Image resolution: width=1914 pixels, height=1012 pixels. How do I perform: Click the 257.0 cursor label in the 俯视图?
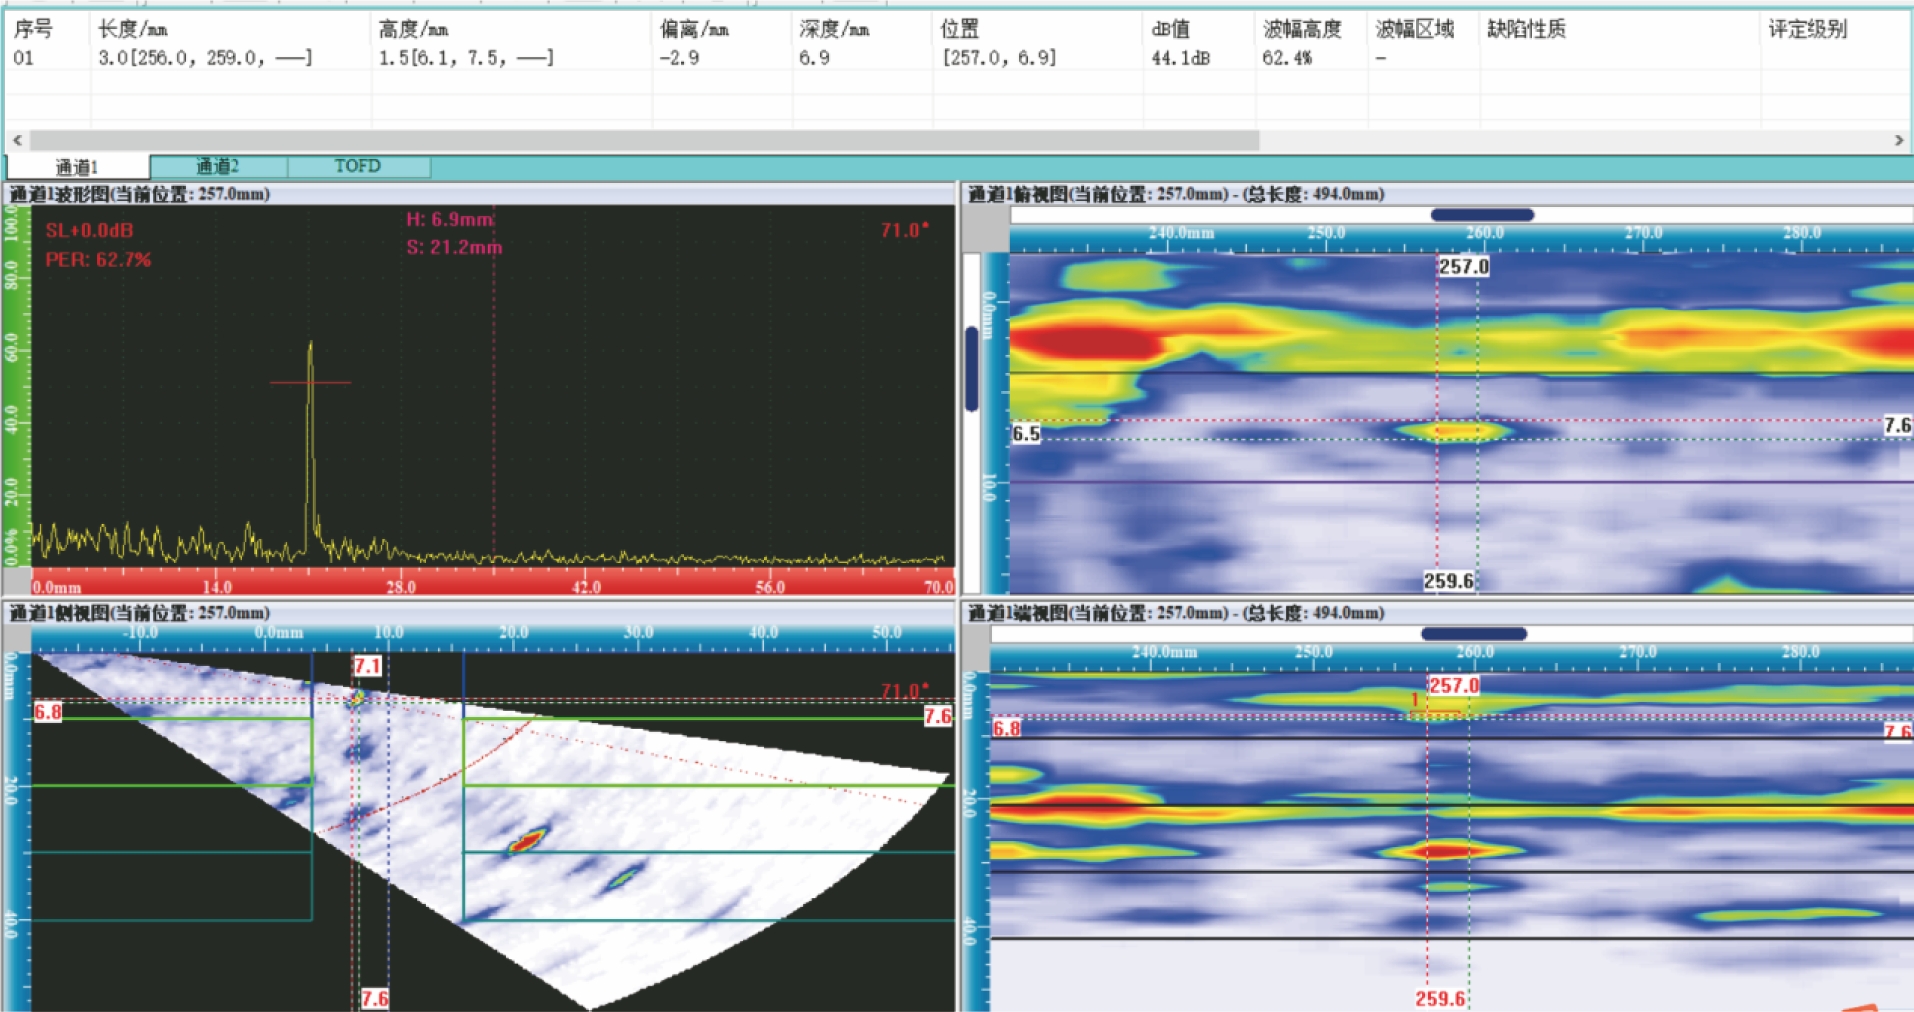[1464, 267]
